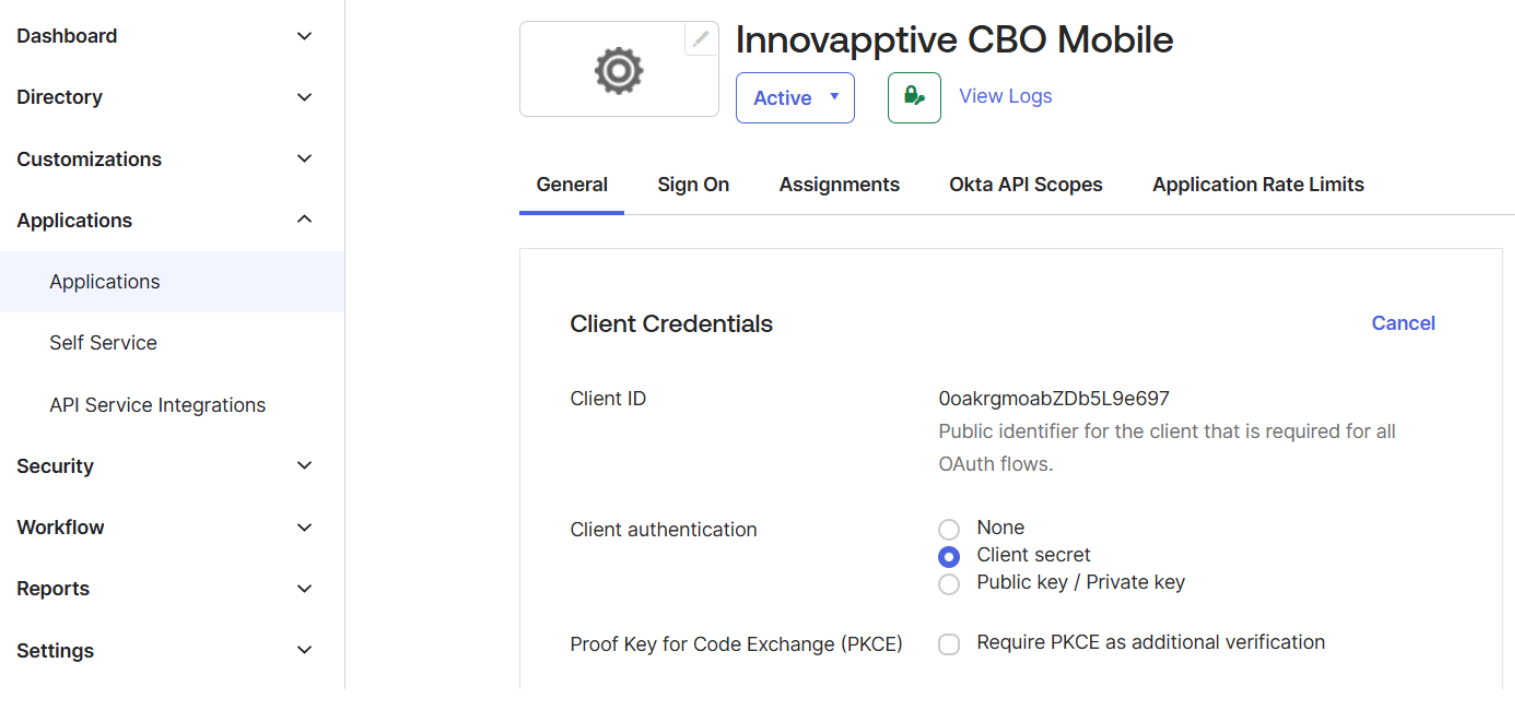Open the Active status dropdown
Image resolution: width=1515 pixels, height=705 pixels.
[795, 98]
